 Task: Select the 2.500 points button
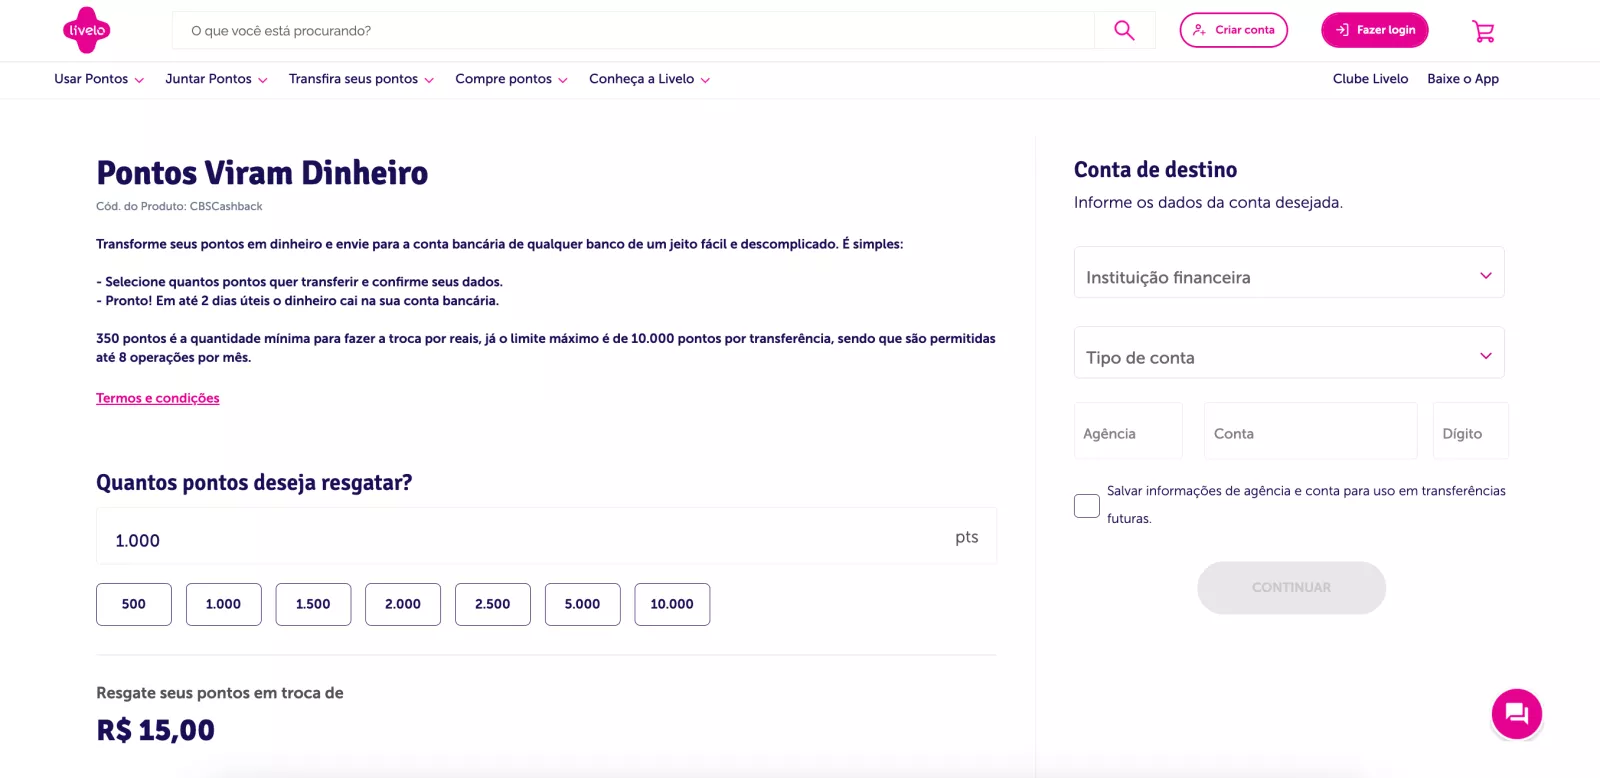tap(493, 604)
